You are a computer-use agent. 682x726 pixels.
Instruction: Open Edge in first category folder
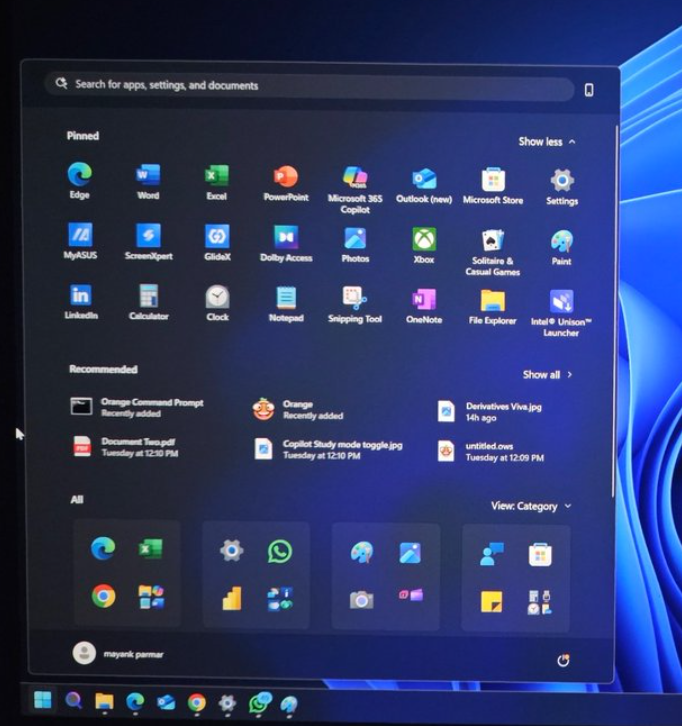coord(103,549)
